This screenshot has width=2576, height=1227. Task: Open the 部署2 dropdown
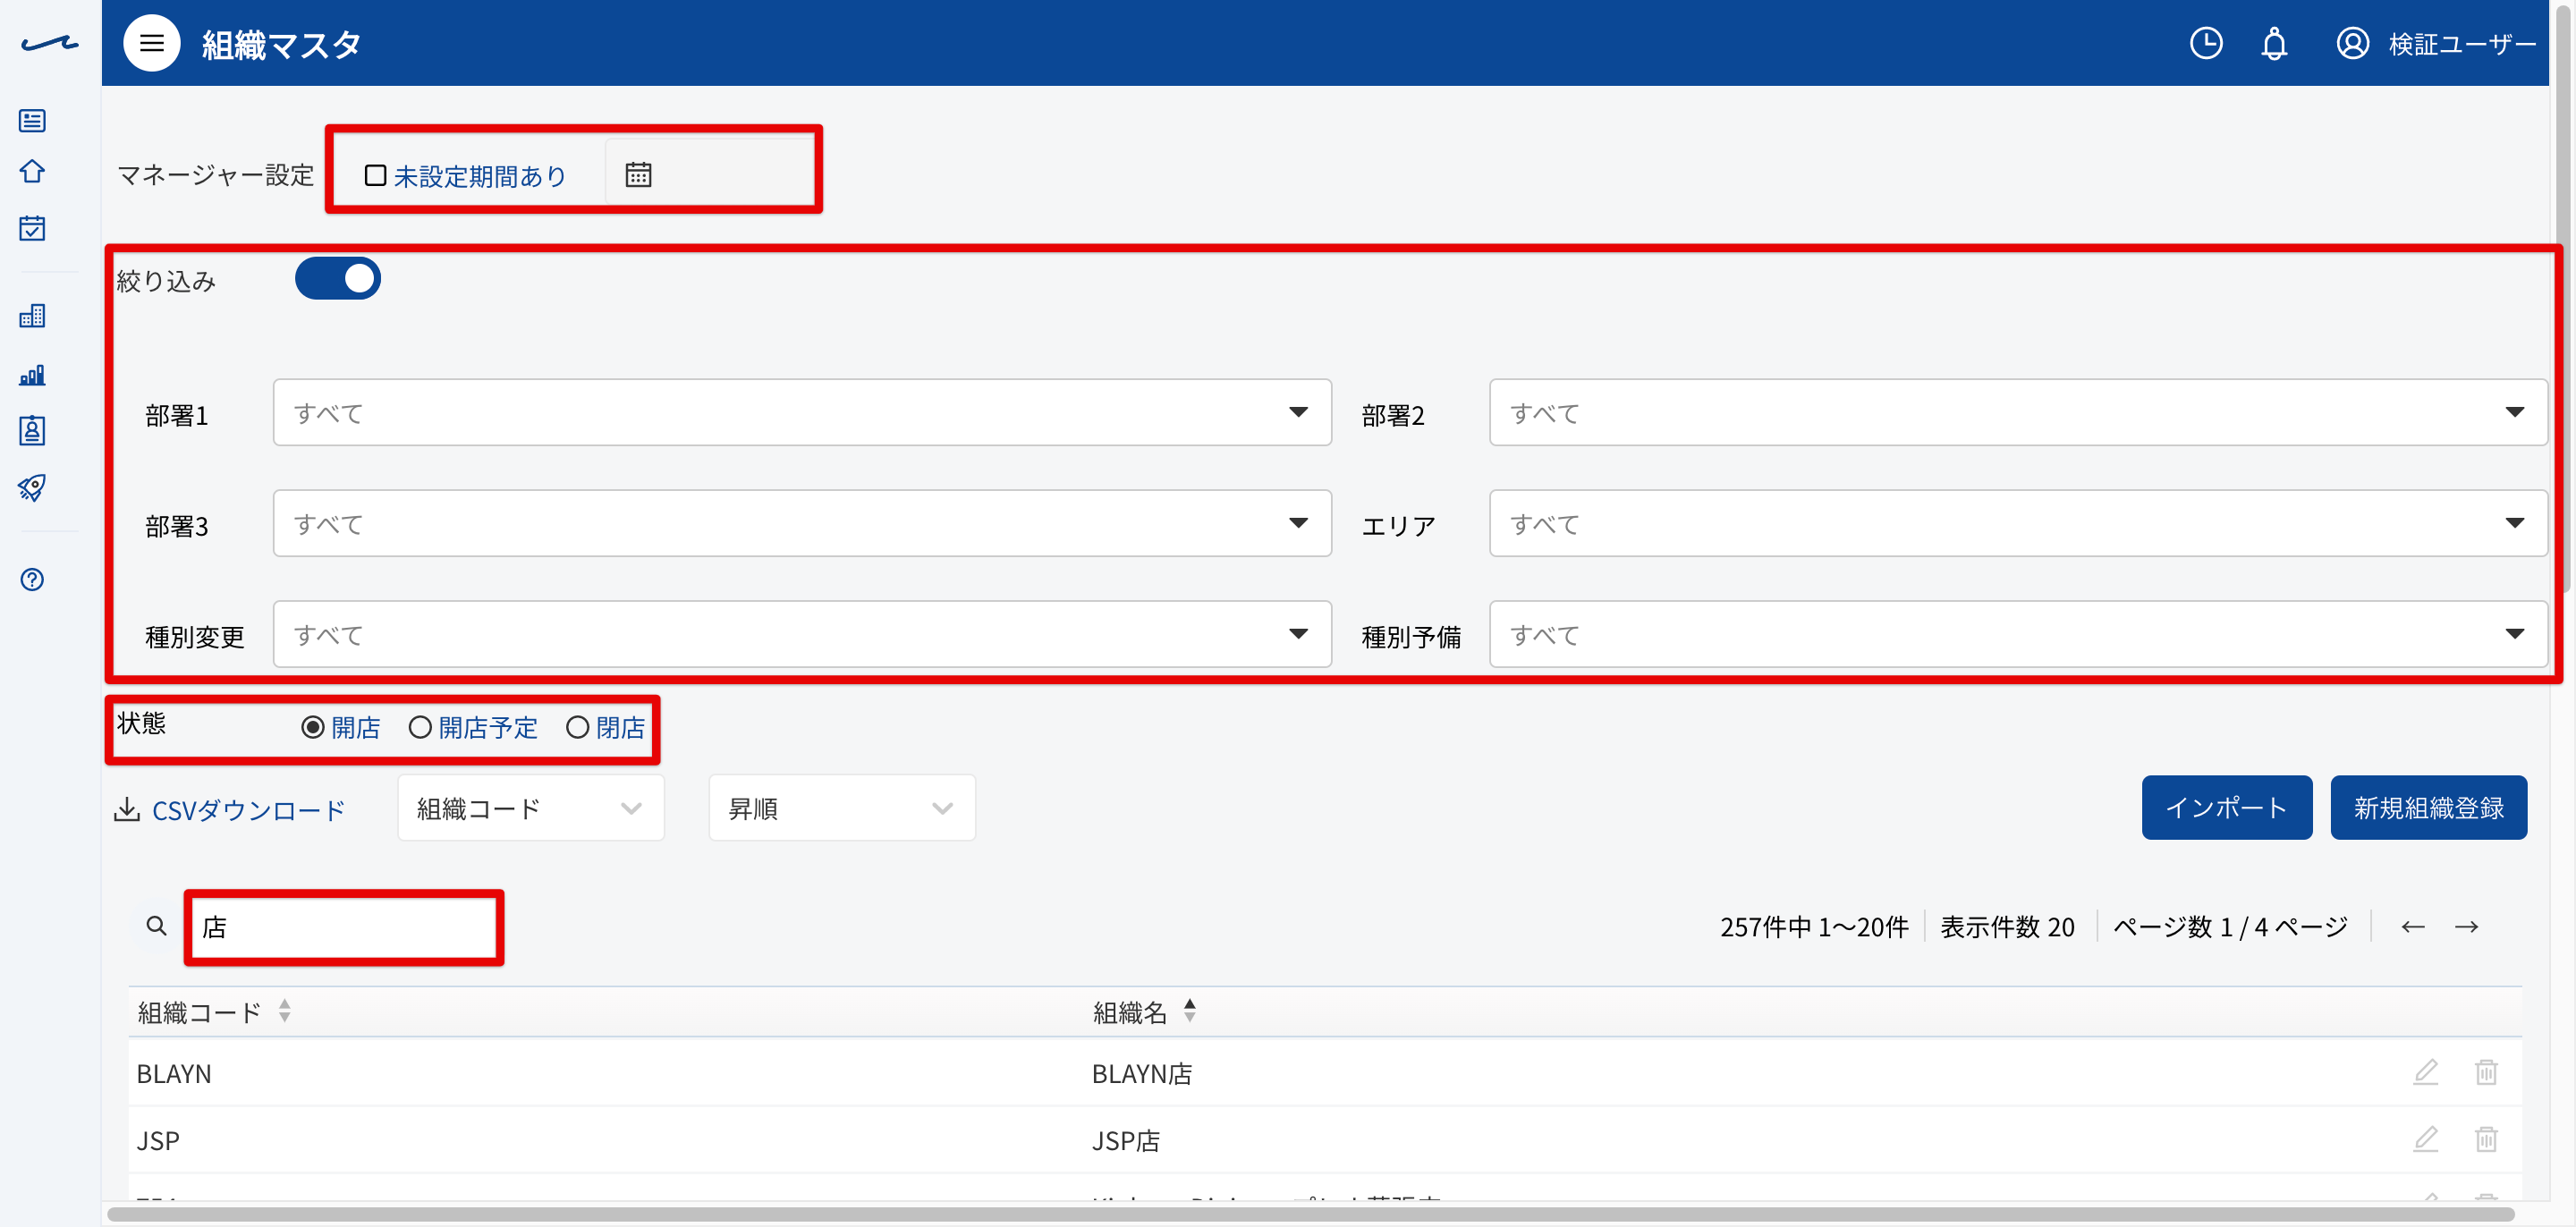coord(2018,412)
